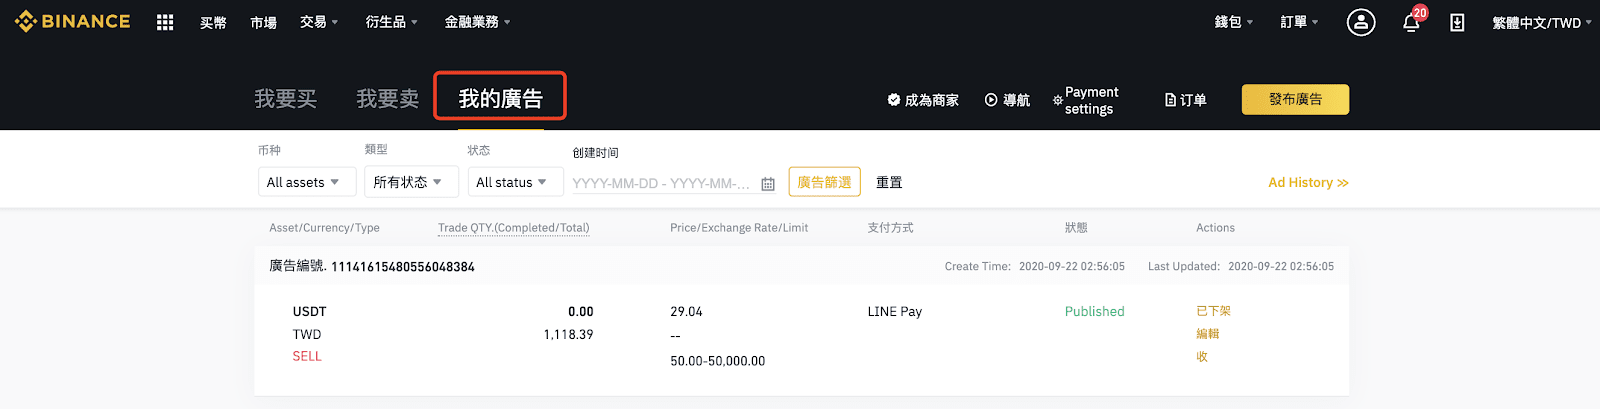Expand the All status dropdown

(515, 182)
